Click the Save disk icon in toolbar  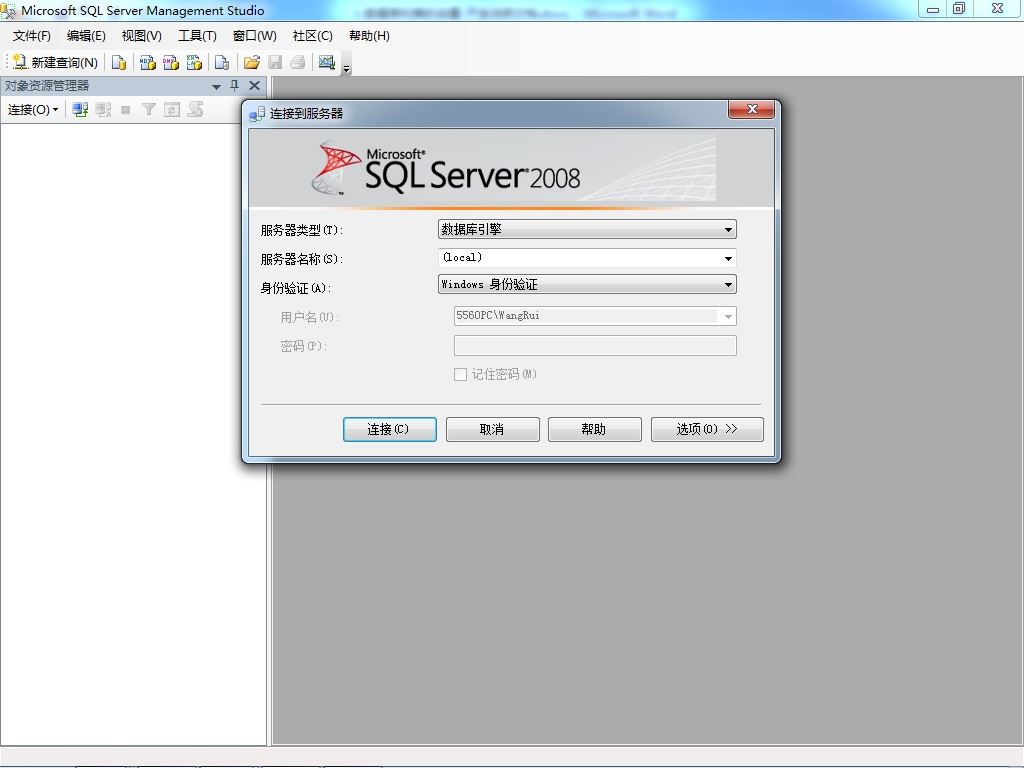pyautogui.click(x=275, y=62)
